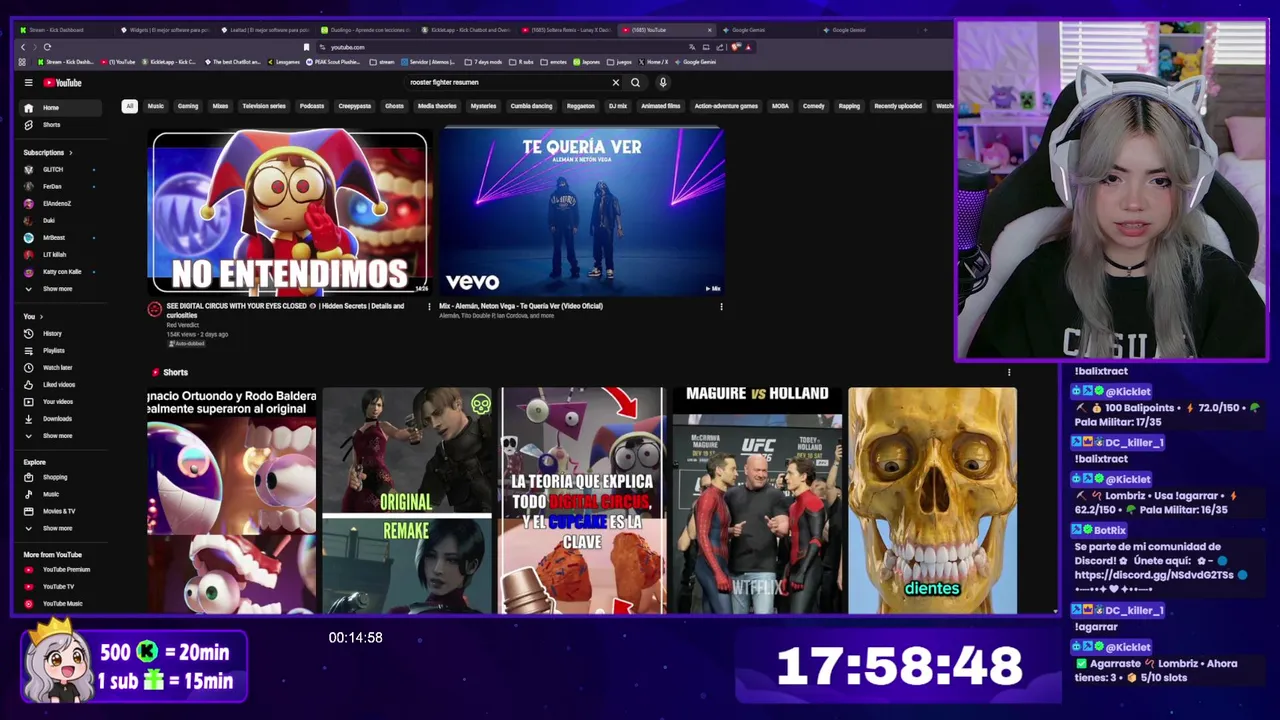
Task: Open the Original vs Remake short
Action: tap(407, 500)
